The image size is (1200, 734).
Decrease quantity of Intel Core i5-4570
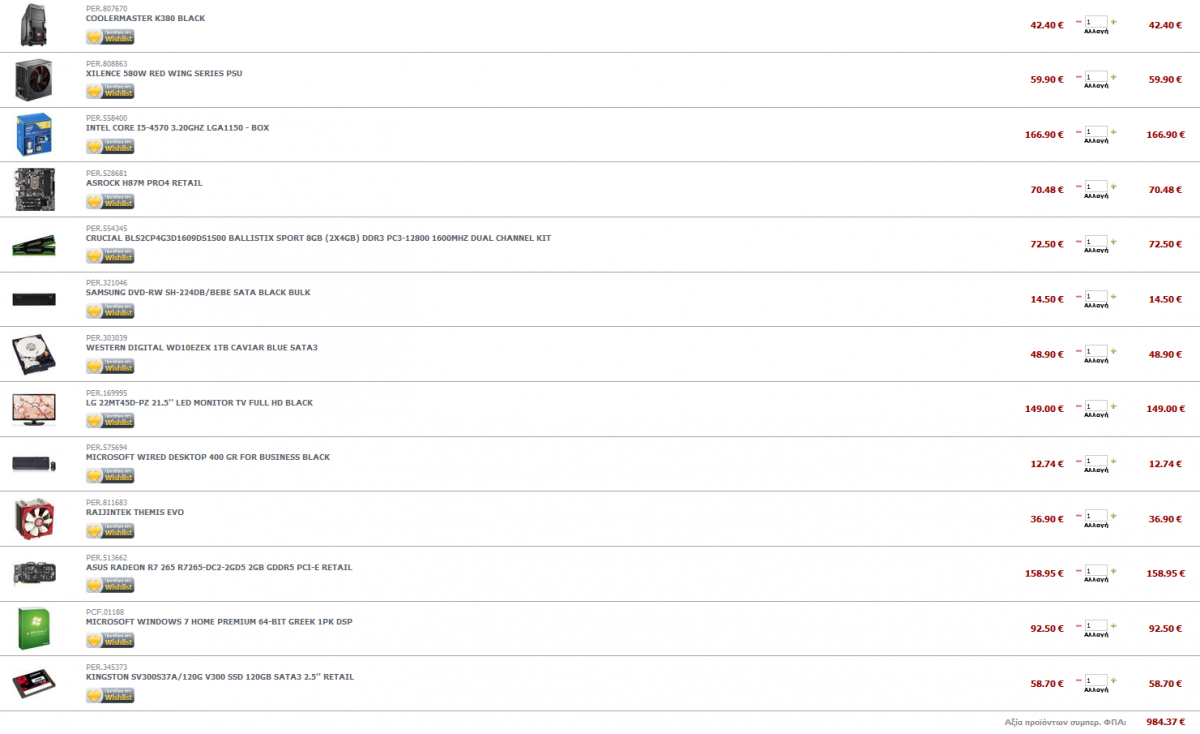pos(1079,131)
